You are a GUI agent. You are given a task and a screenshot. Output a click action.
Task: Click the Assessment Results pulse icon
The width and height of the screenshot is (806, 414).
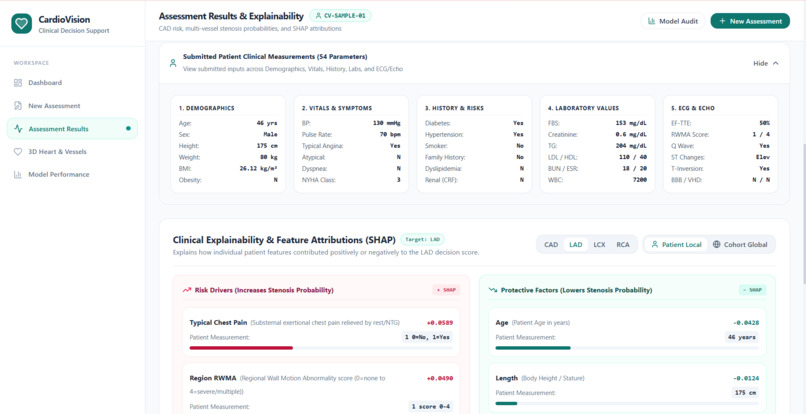19,129
